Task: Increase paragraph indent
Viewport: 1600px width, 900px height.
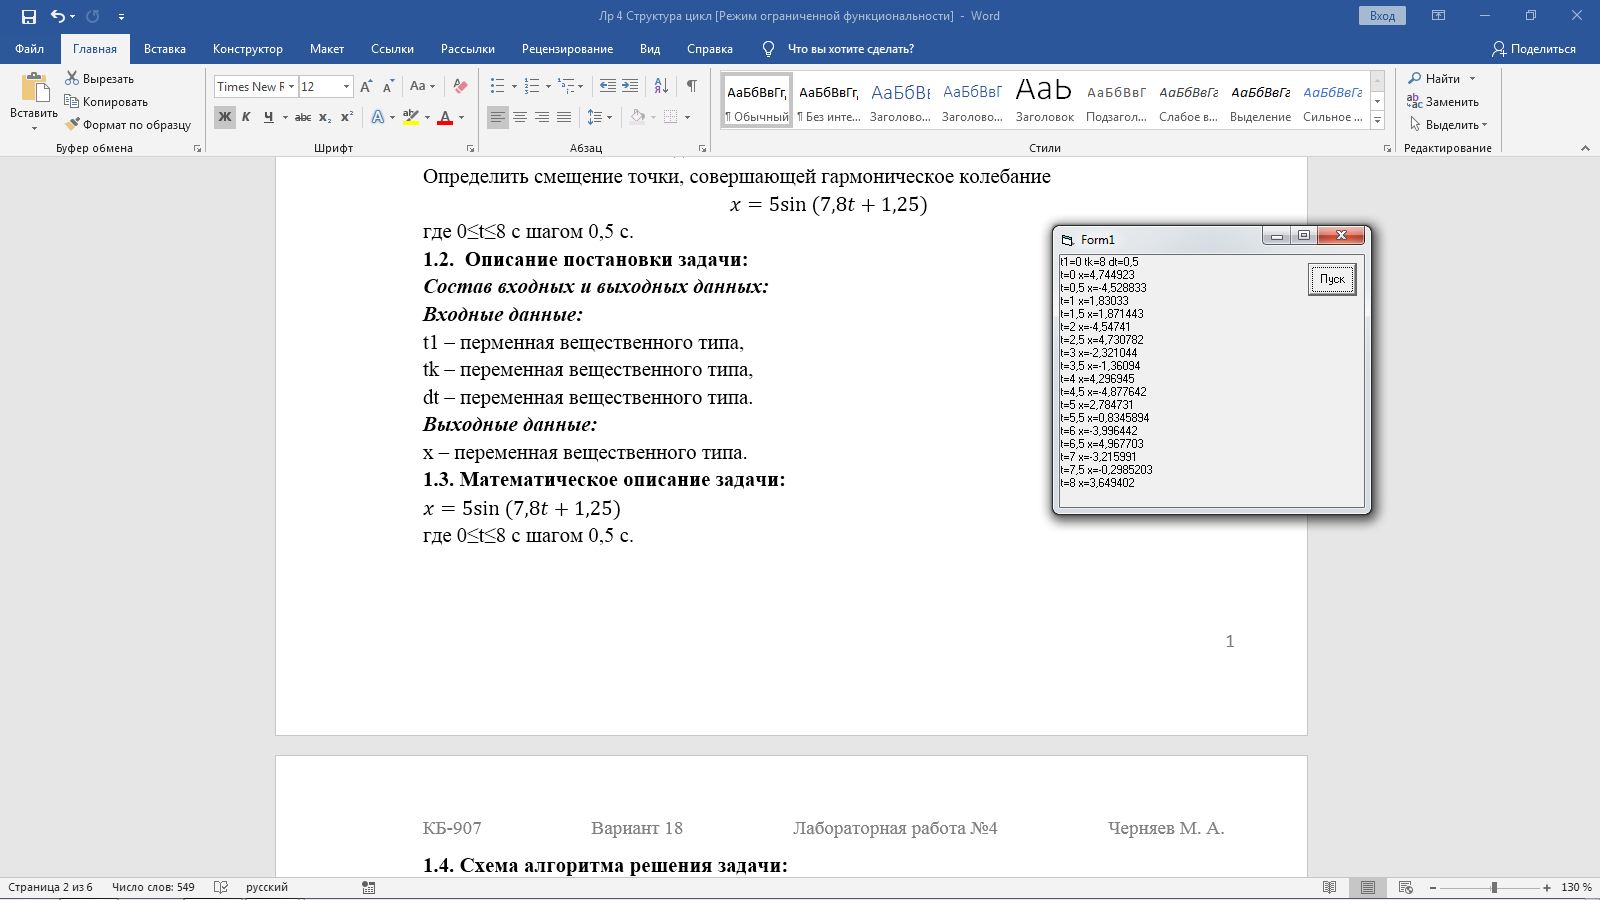Action: click(x=630, y=86)
